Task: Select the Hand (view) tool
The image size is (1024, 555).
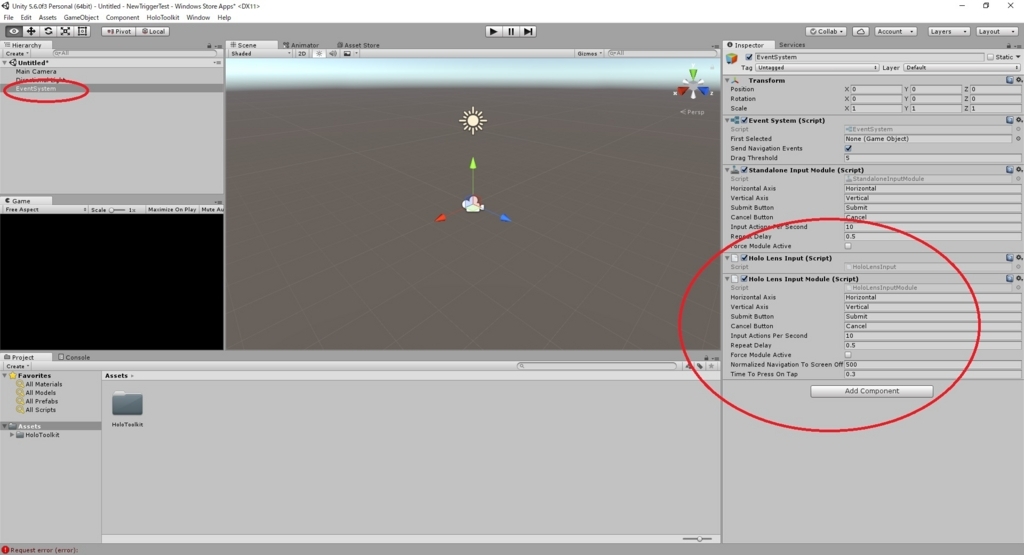Action: tap(13, 31)
